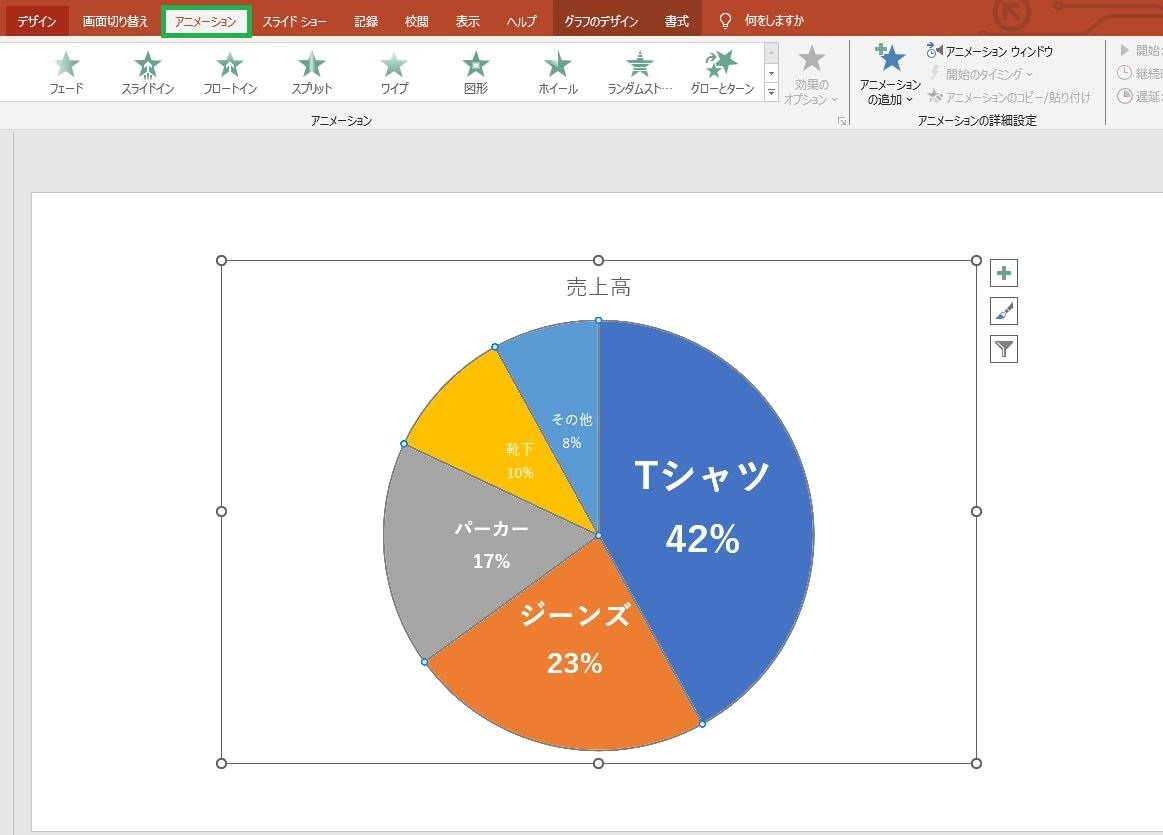
Task: Open the 記録 tab
Action: (366, 22)
